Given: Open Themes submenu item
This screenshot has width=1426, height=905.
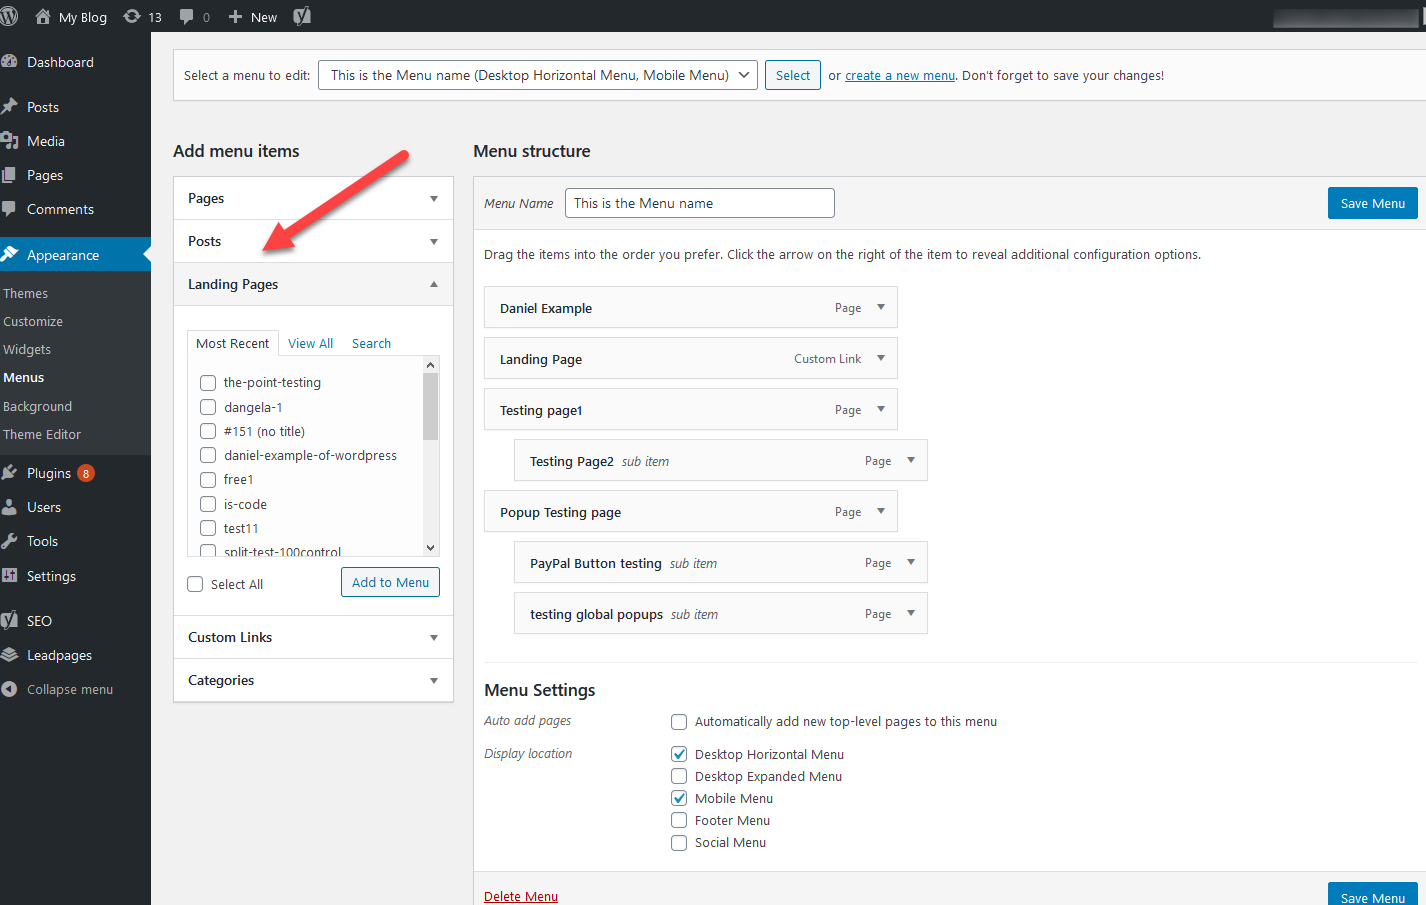Looking at the screenshot, I should tap(26, 293).
